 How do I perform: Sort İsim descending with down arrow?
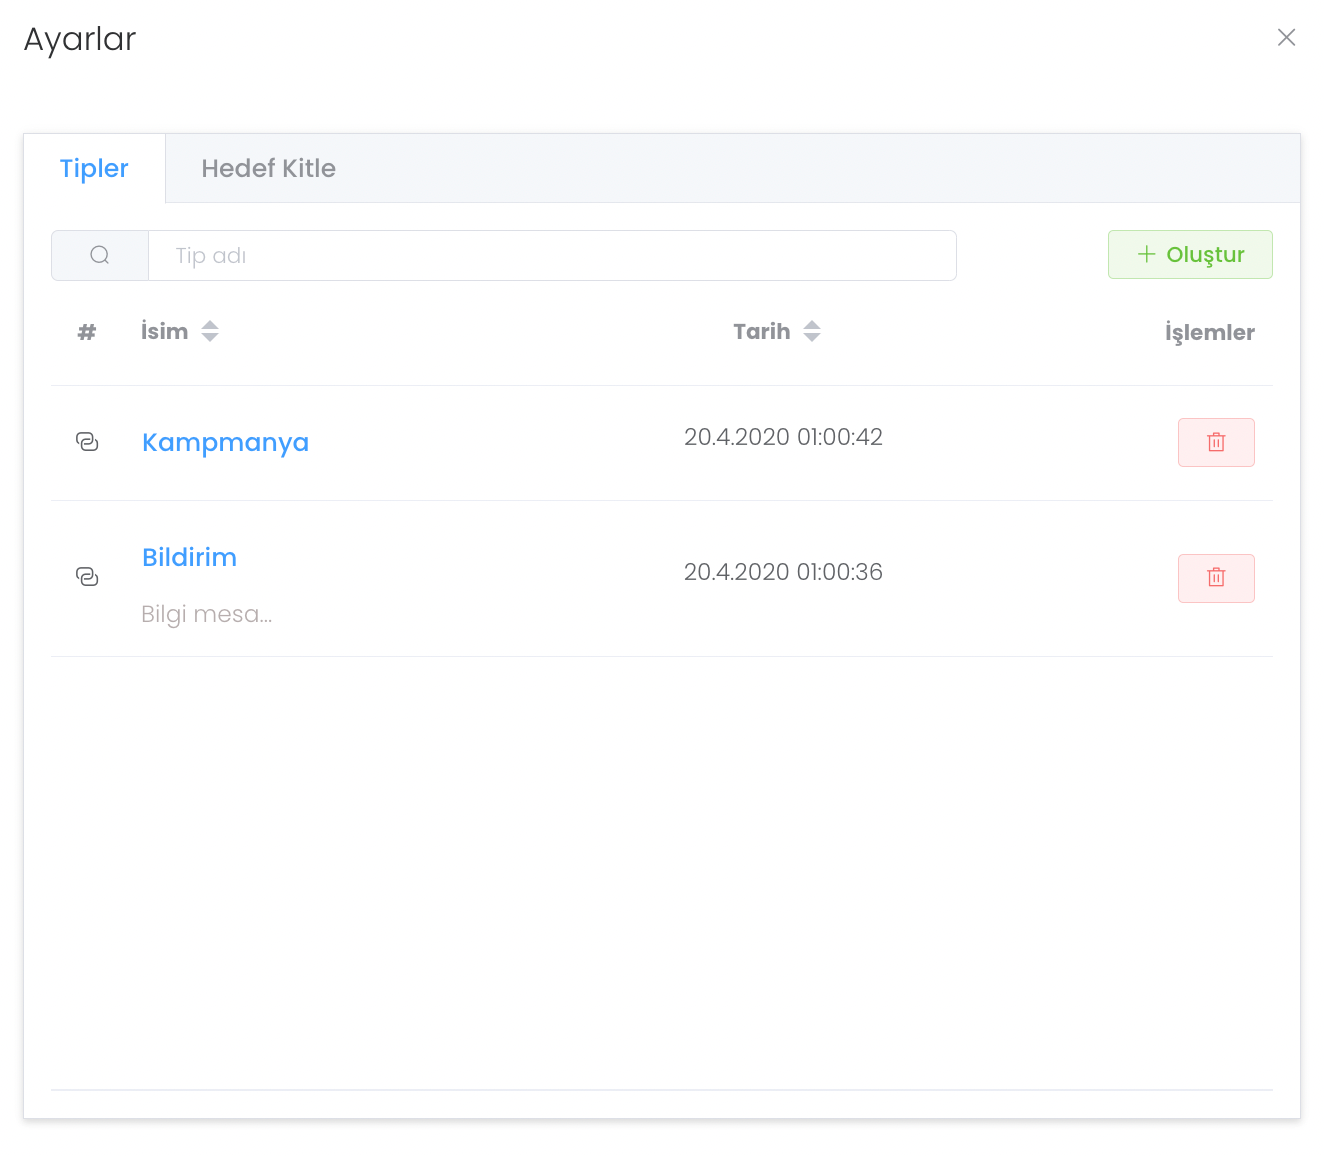(x=210, y=338)
